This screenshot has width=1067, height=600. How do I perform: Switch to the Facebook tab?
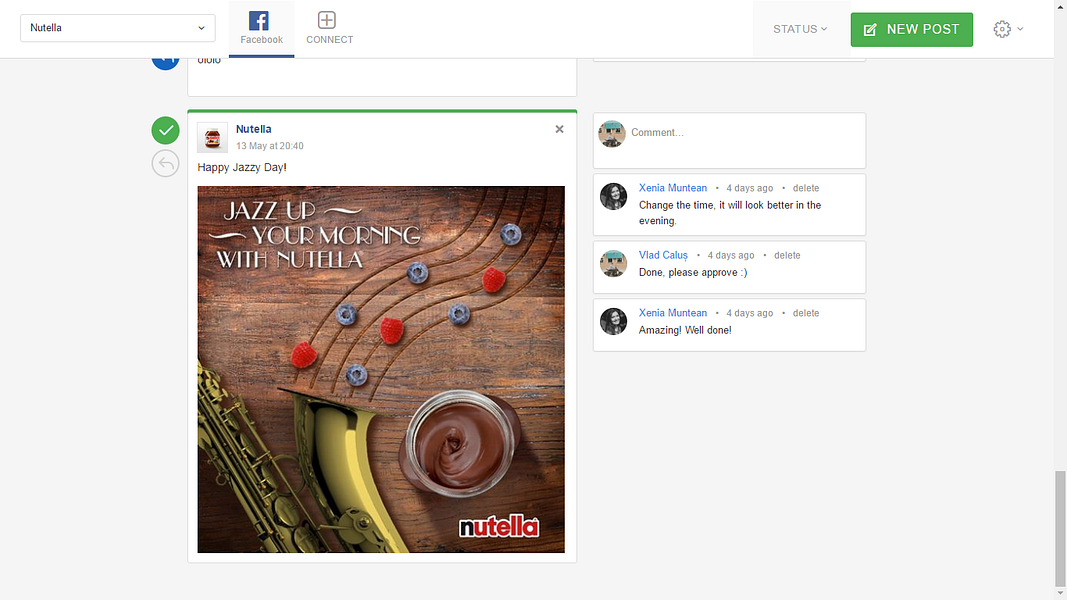tap(261, 29)
